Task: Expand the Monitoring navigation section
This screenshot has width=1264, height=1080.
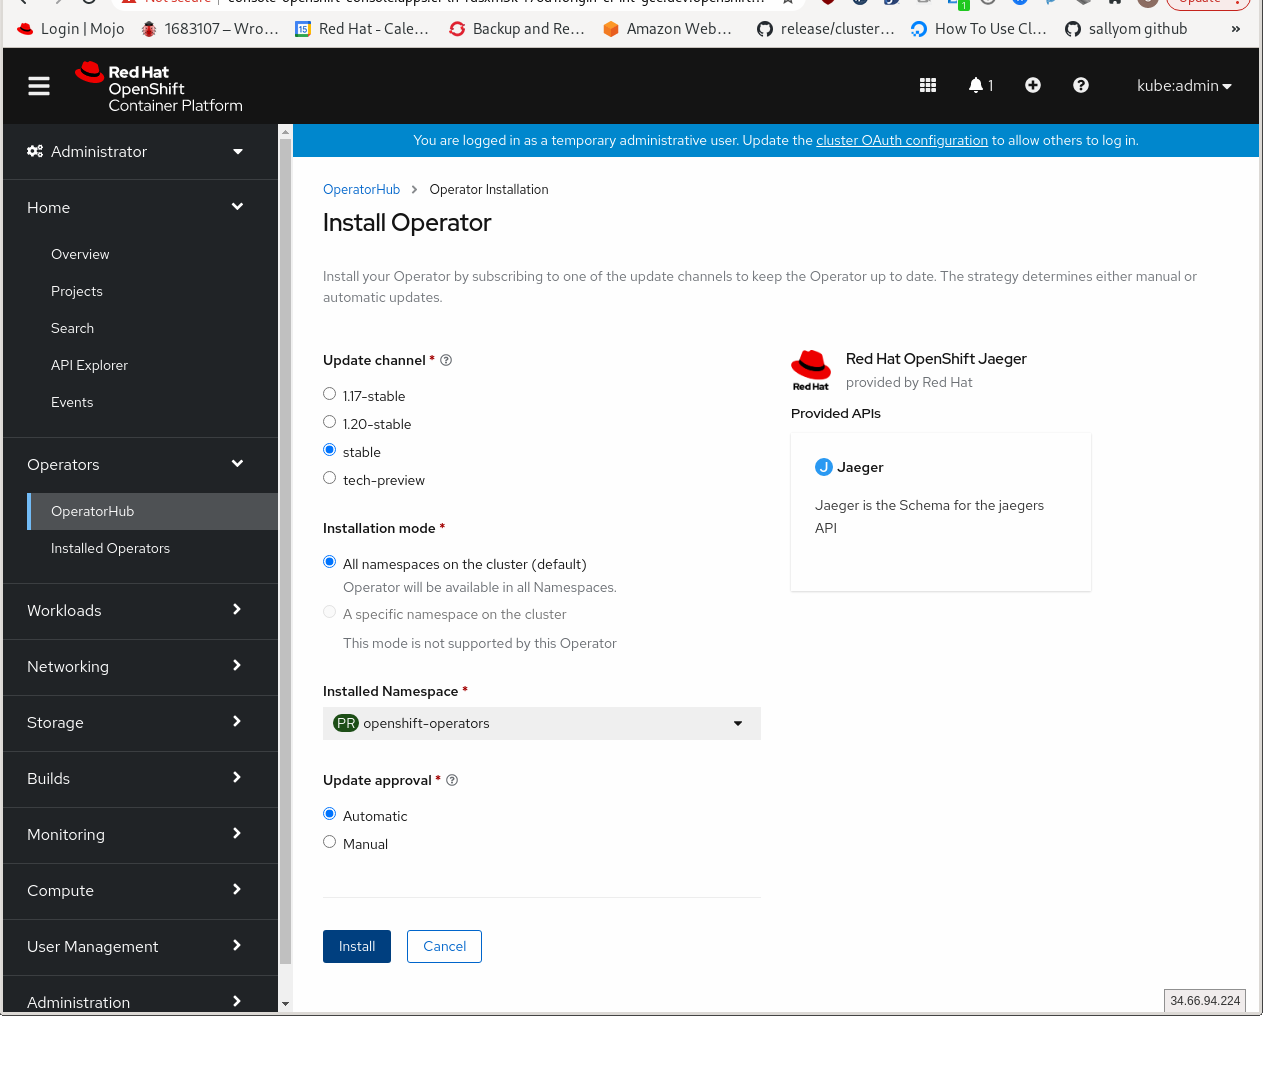Action: [140, 834]
